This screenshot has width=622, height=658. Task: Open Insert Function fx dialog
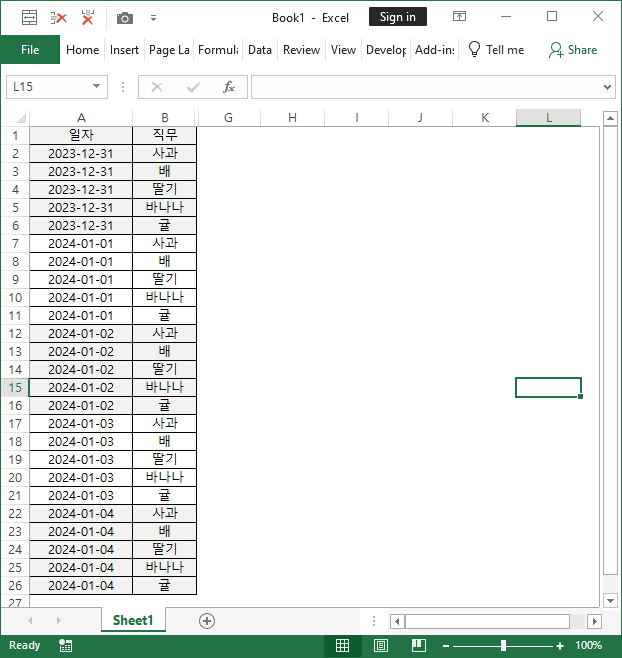click(x=229, y=87)
